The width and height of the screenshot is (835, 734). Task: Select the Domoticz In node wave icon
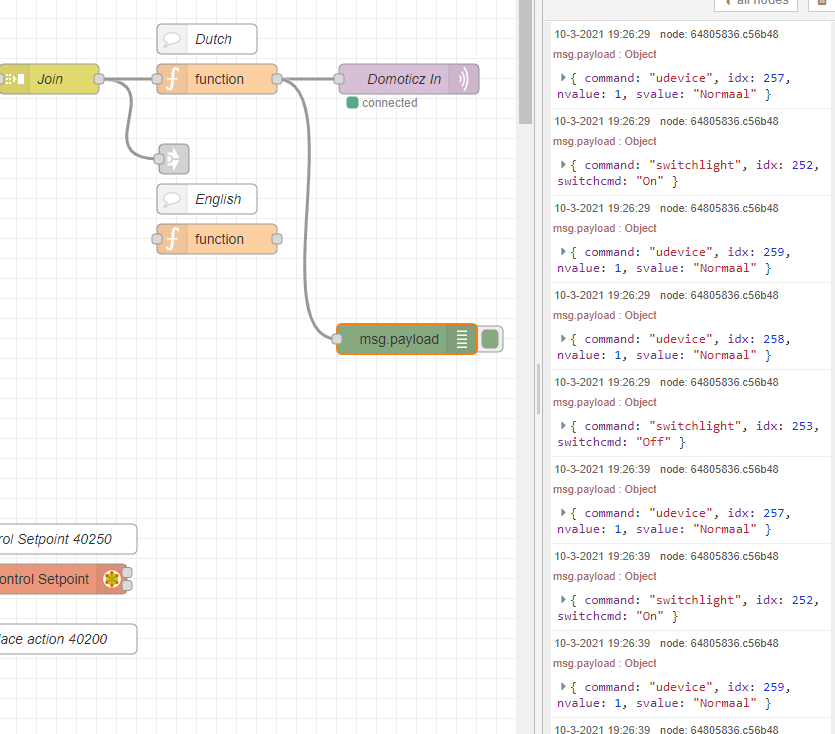463,79
